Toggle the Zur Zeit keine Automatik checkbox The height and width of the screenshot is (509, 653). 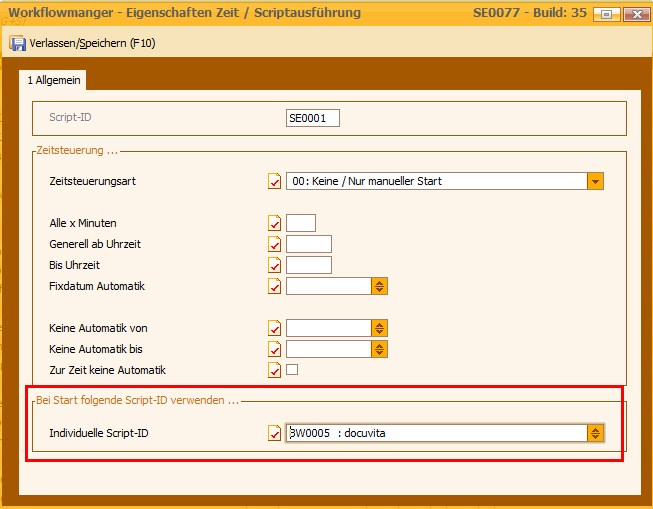292,370
